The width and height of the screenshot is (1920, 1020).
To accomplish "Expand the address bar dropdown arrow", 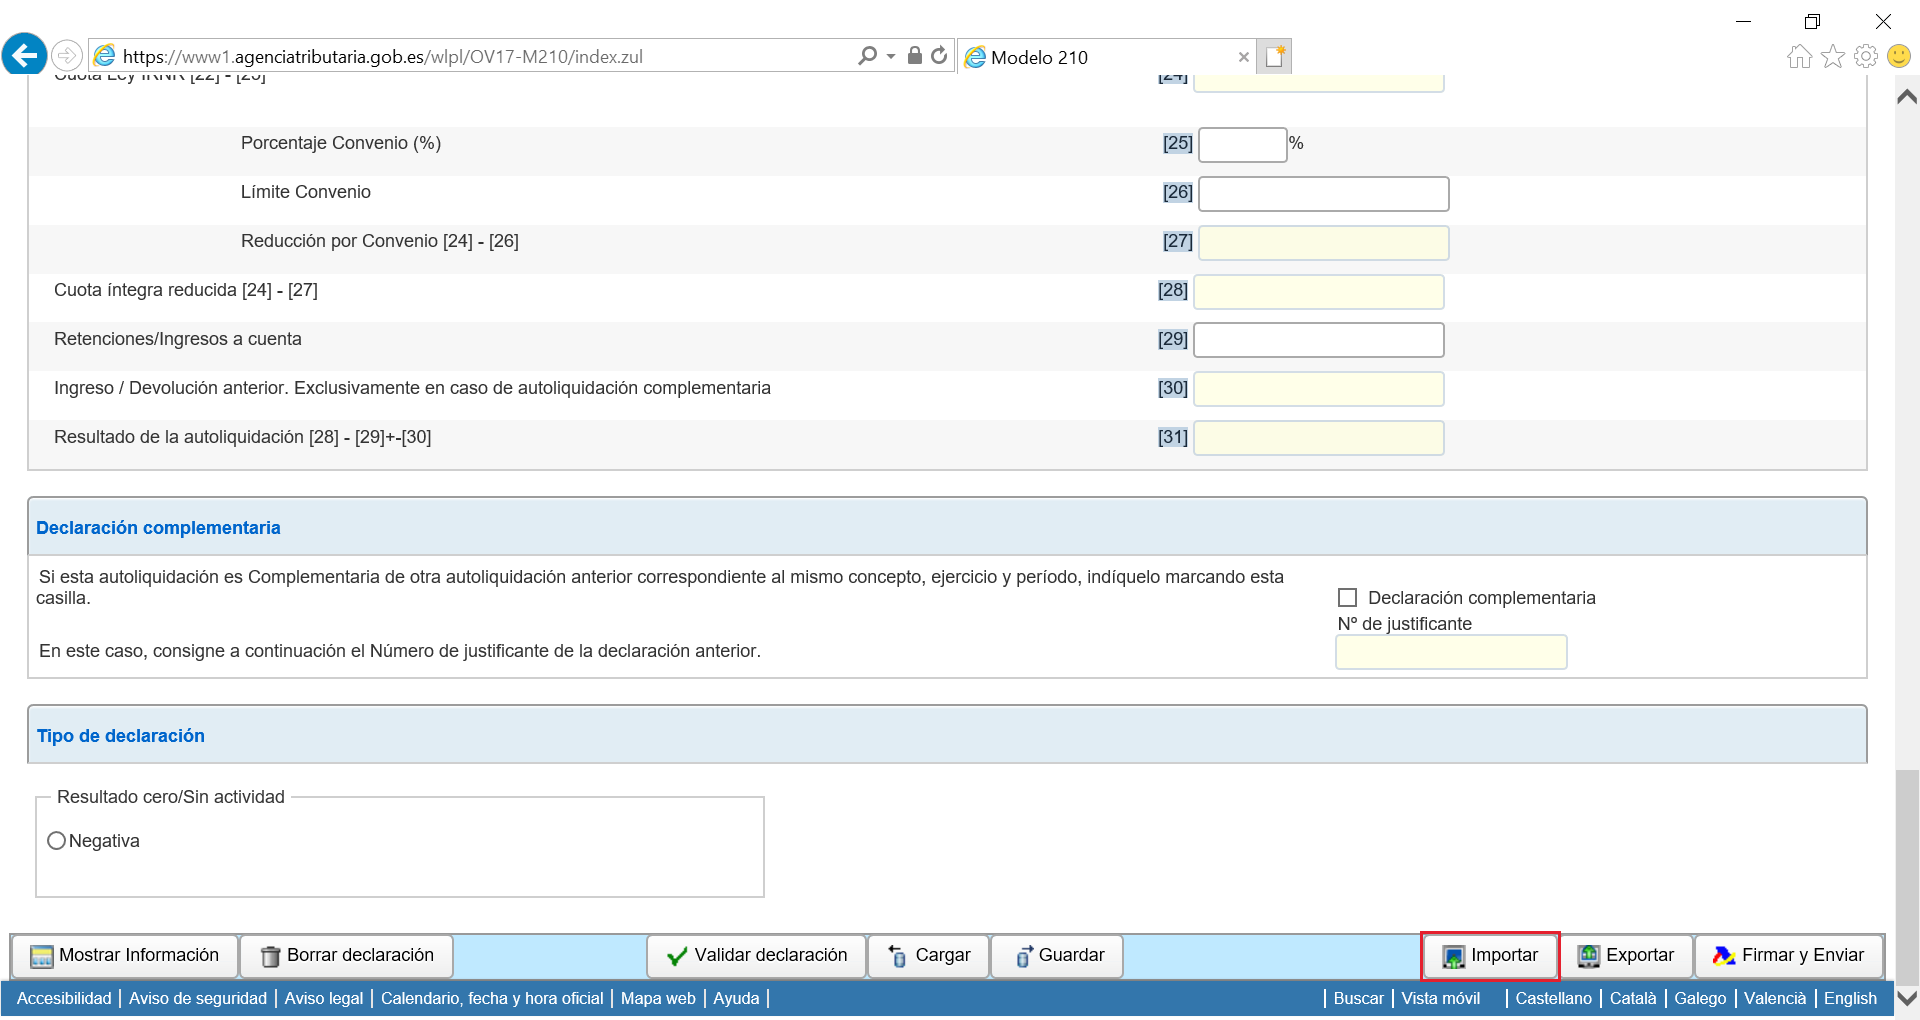I will tap(890, 56).
